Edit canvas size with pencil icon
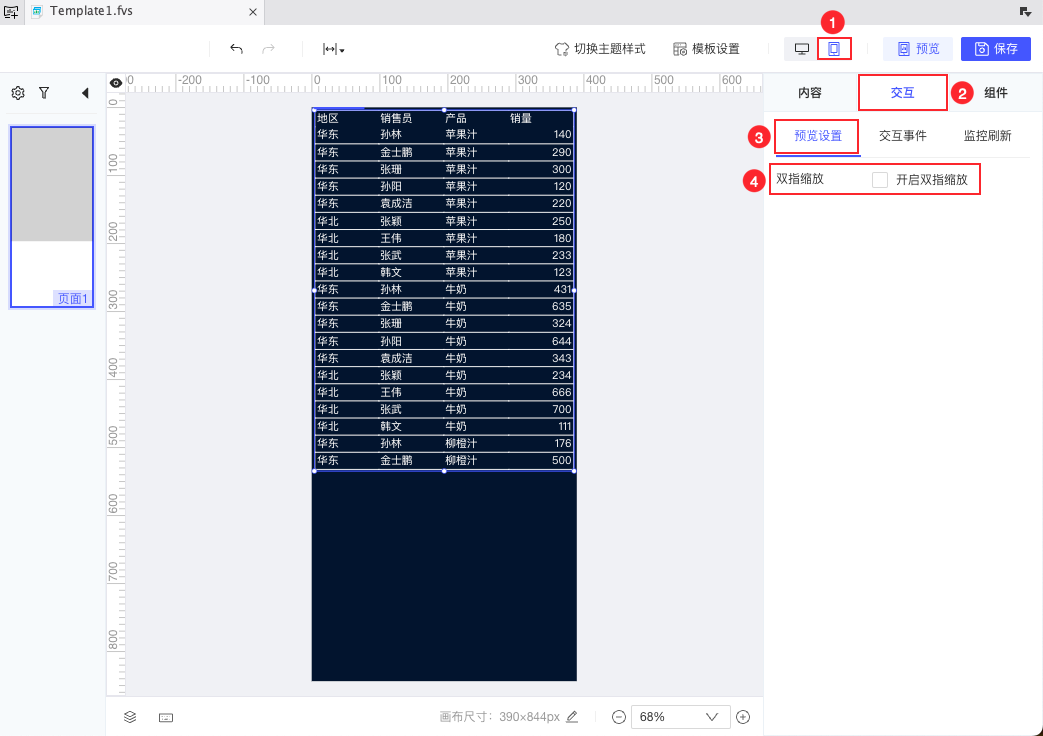This screenshot has width=1043, height=736. click(x=572, y=717)
